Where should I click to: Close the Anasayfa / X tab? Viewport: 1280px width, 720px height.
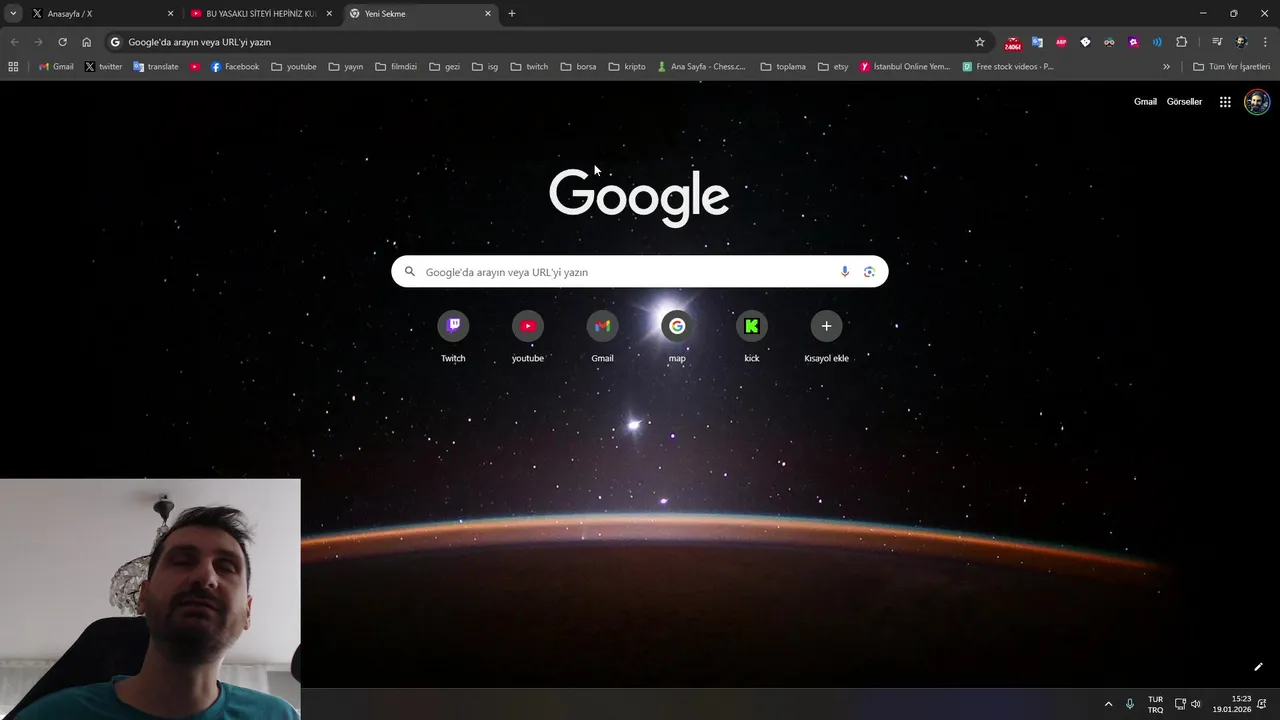pyautogui.click(x=170, y=14)
